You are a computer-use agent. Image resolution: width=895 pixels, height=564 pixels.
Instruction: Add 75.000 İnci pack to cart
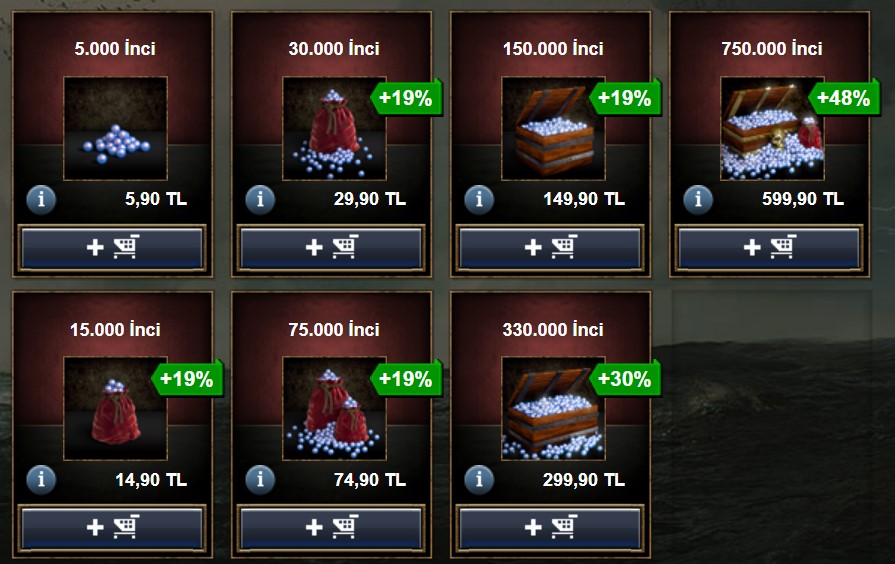331,528
